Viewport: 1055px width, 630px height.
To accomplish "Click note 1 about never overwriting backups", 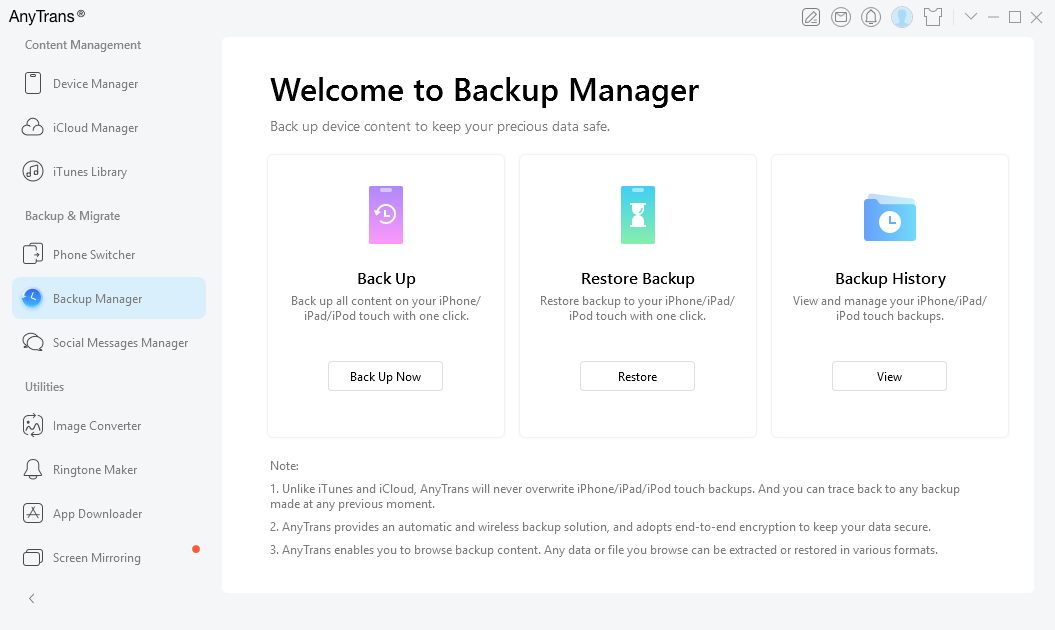I will pyautogui.click(x=615, y=496).
